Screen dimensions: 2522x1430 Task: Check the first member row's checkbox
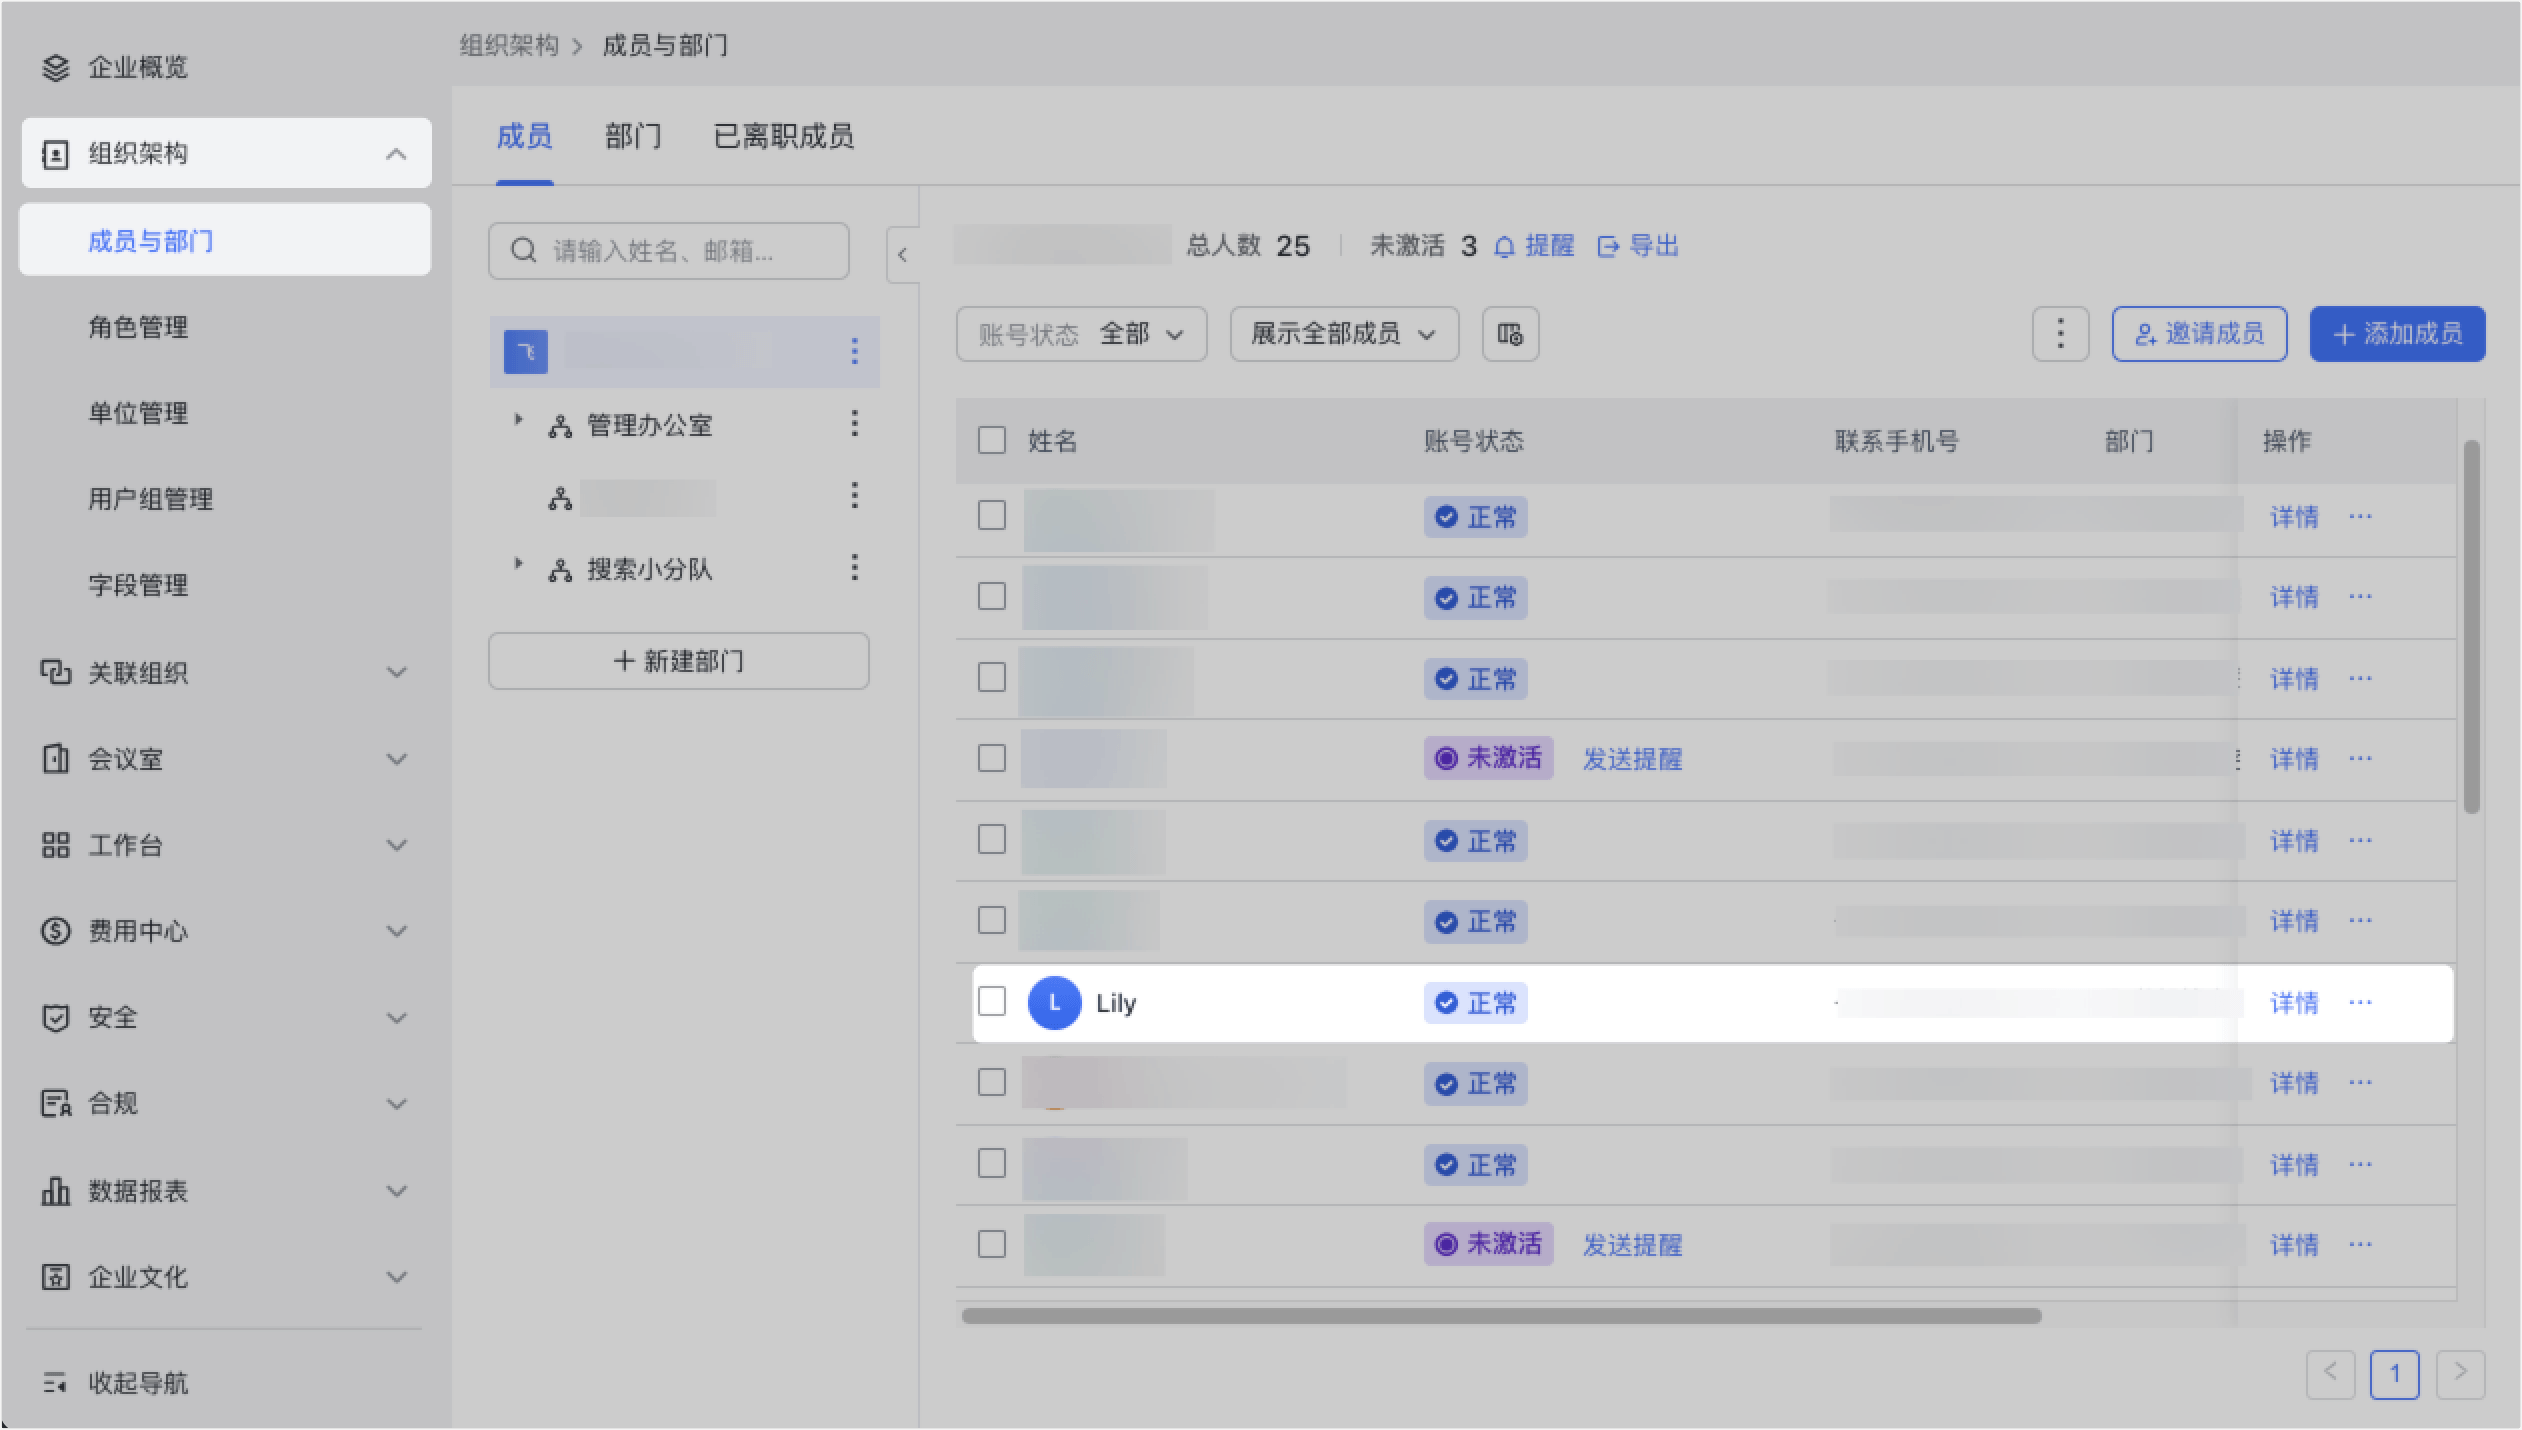coord(991,516)
